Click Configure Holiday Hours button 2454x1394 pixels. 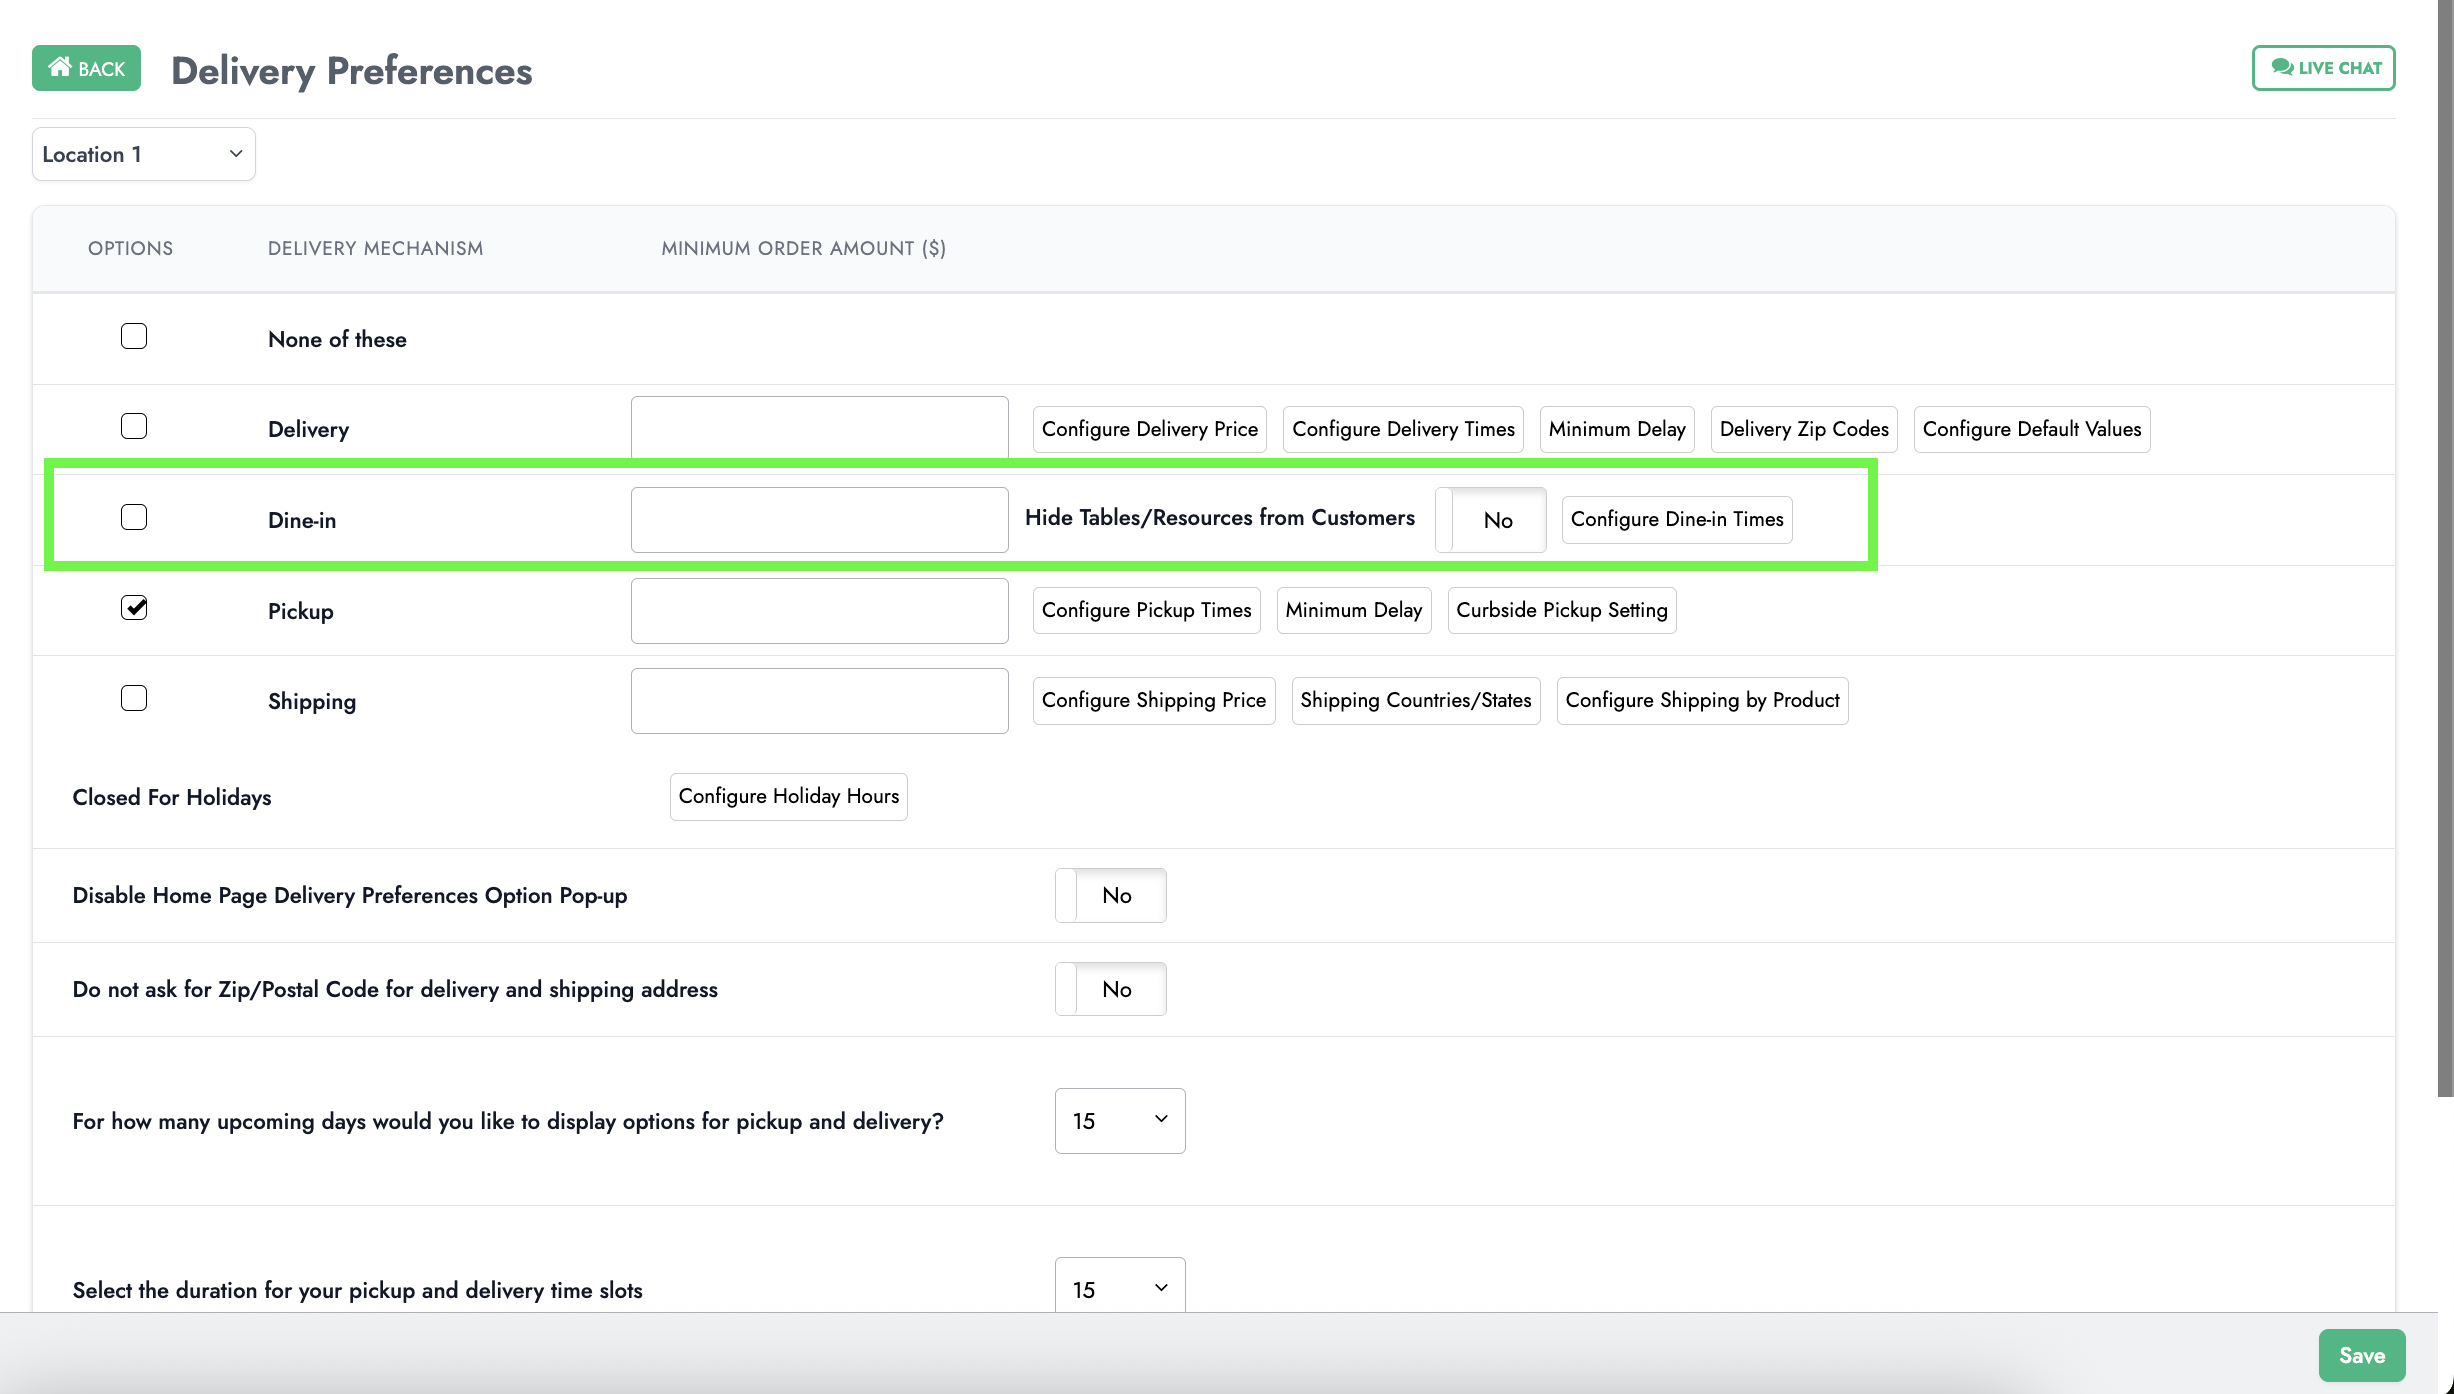[788, 796]
